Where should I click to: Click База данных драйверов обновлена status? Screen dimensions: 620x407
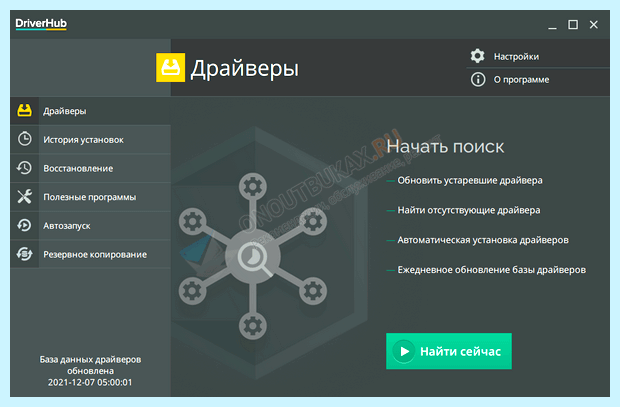(x=90, y=365)
